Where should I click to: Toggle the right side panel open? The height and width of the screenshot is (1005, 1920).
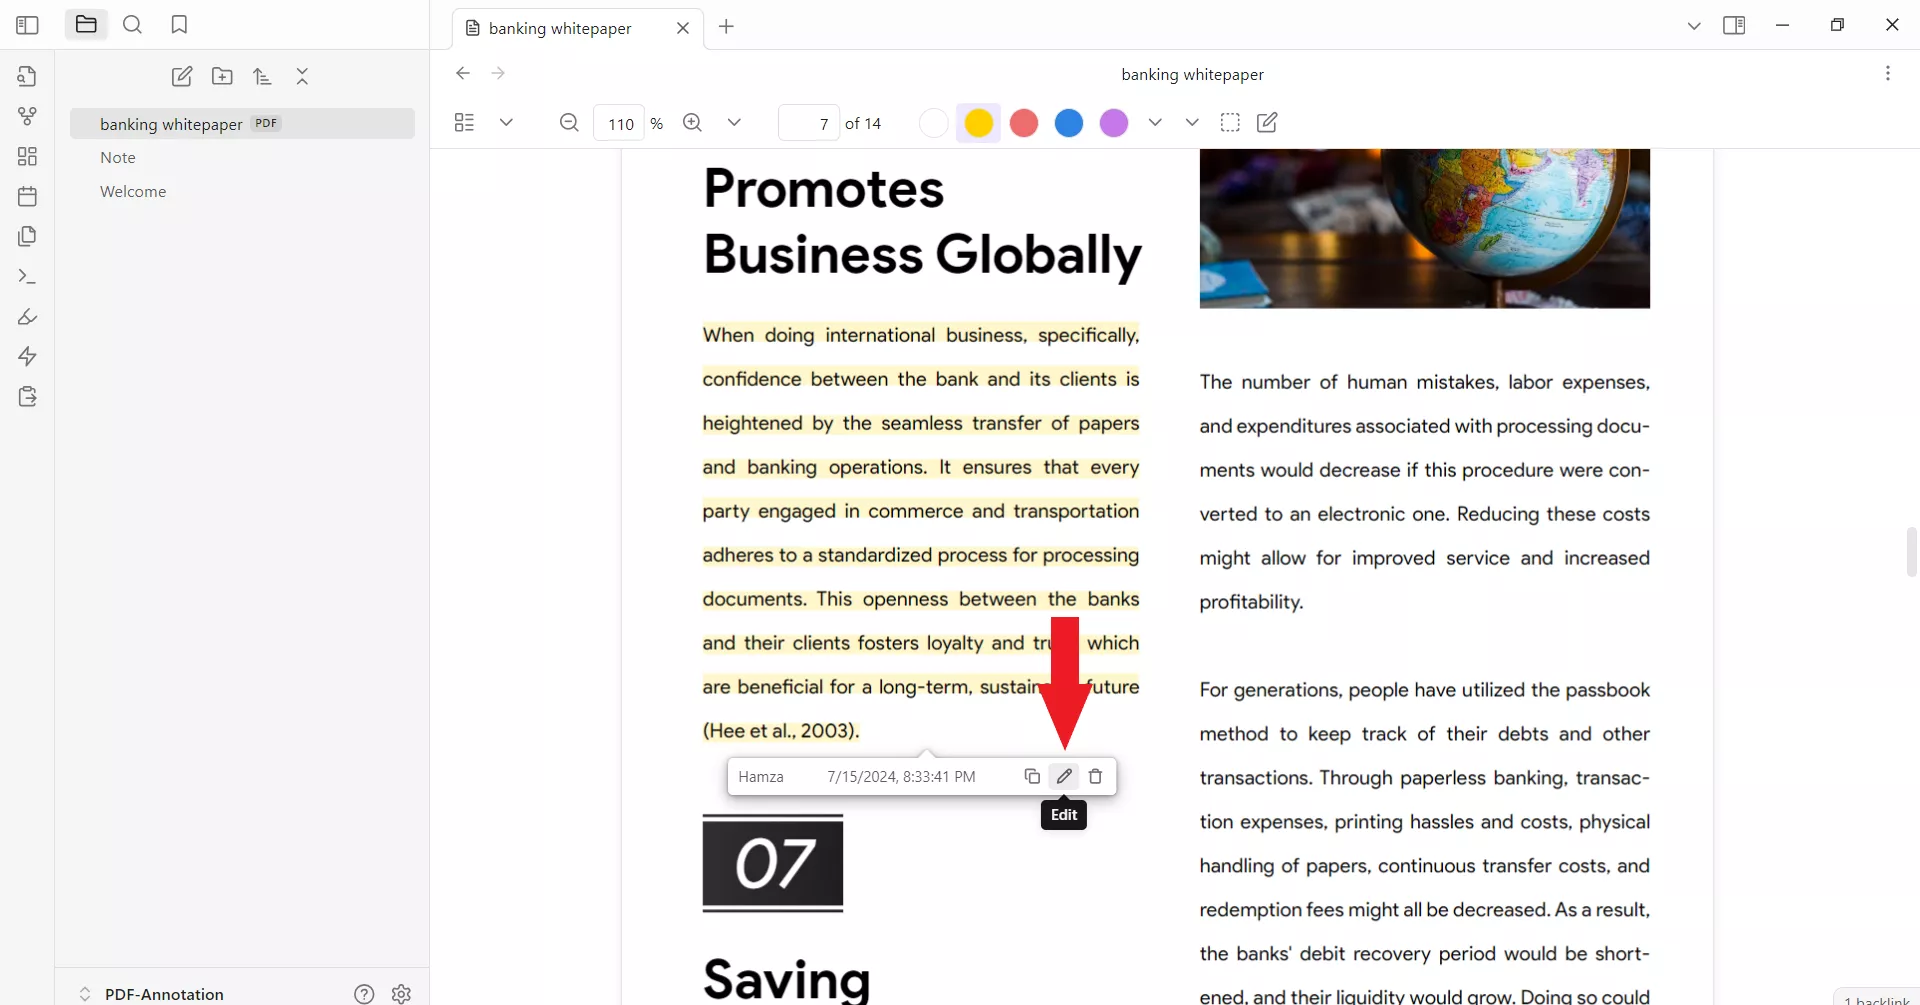pos(1735,24)
